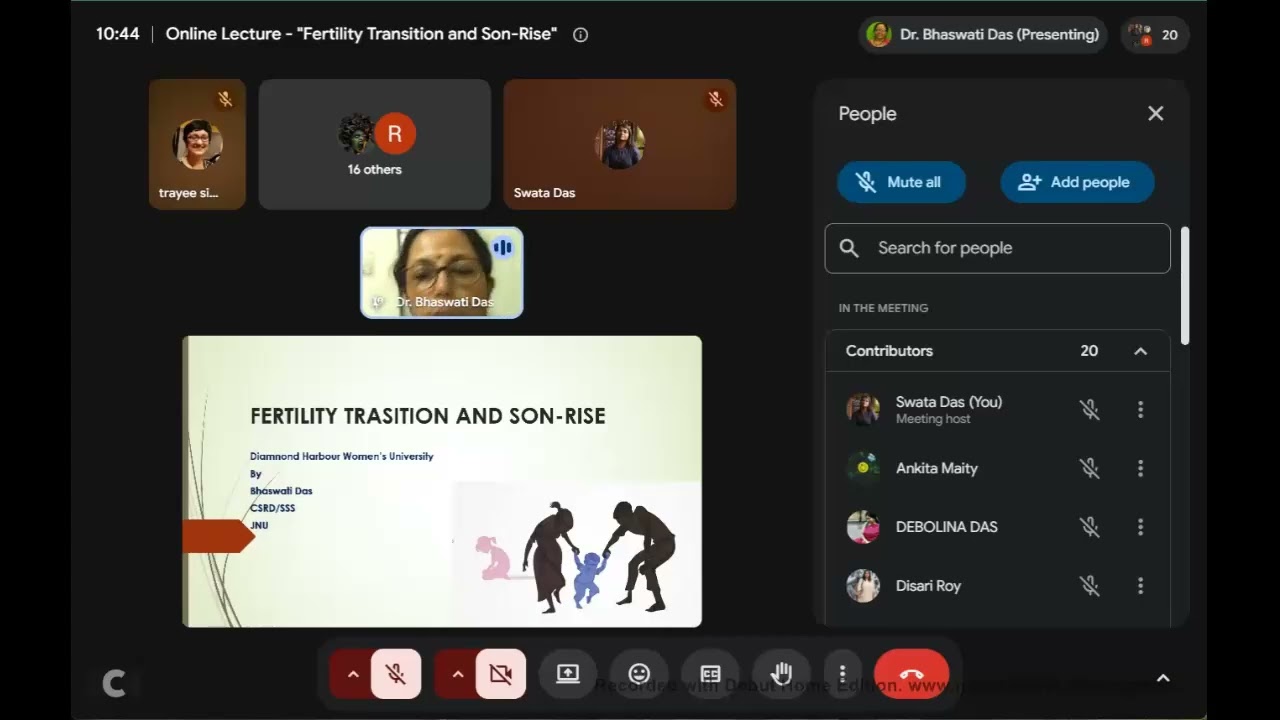The width and height of the screenshot is (1280, 720).
Task: Expand hidden panel chevron at bottom right
Action: click(x=1163, y=678)
